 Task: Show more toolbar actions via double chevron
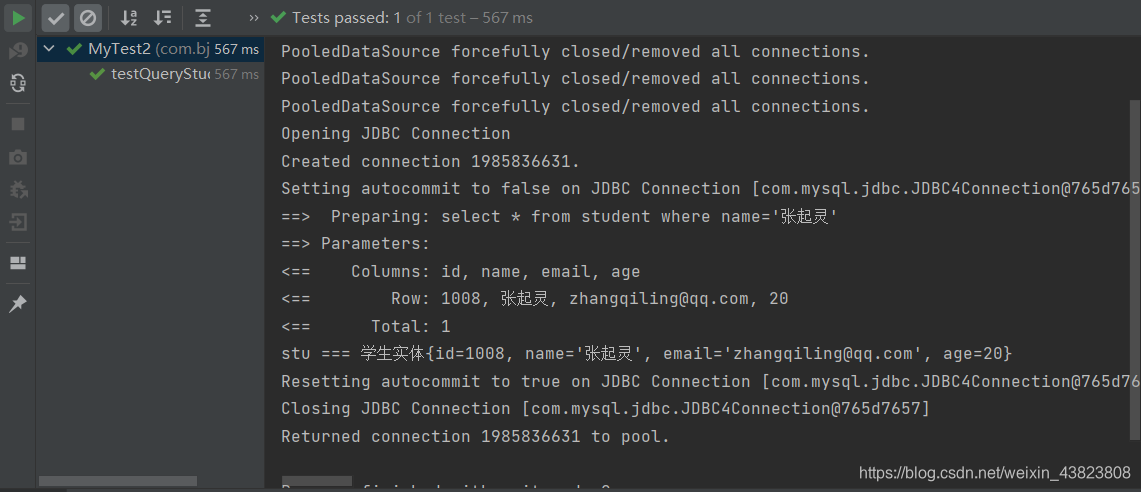tap(253, 17)
